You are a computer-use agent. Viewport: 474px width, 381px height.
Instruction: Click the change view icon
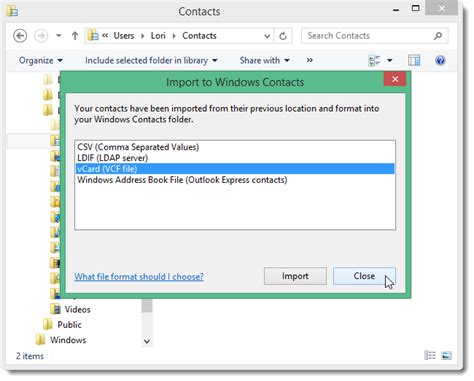(x=374, y=61)
